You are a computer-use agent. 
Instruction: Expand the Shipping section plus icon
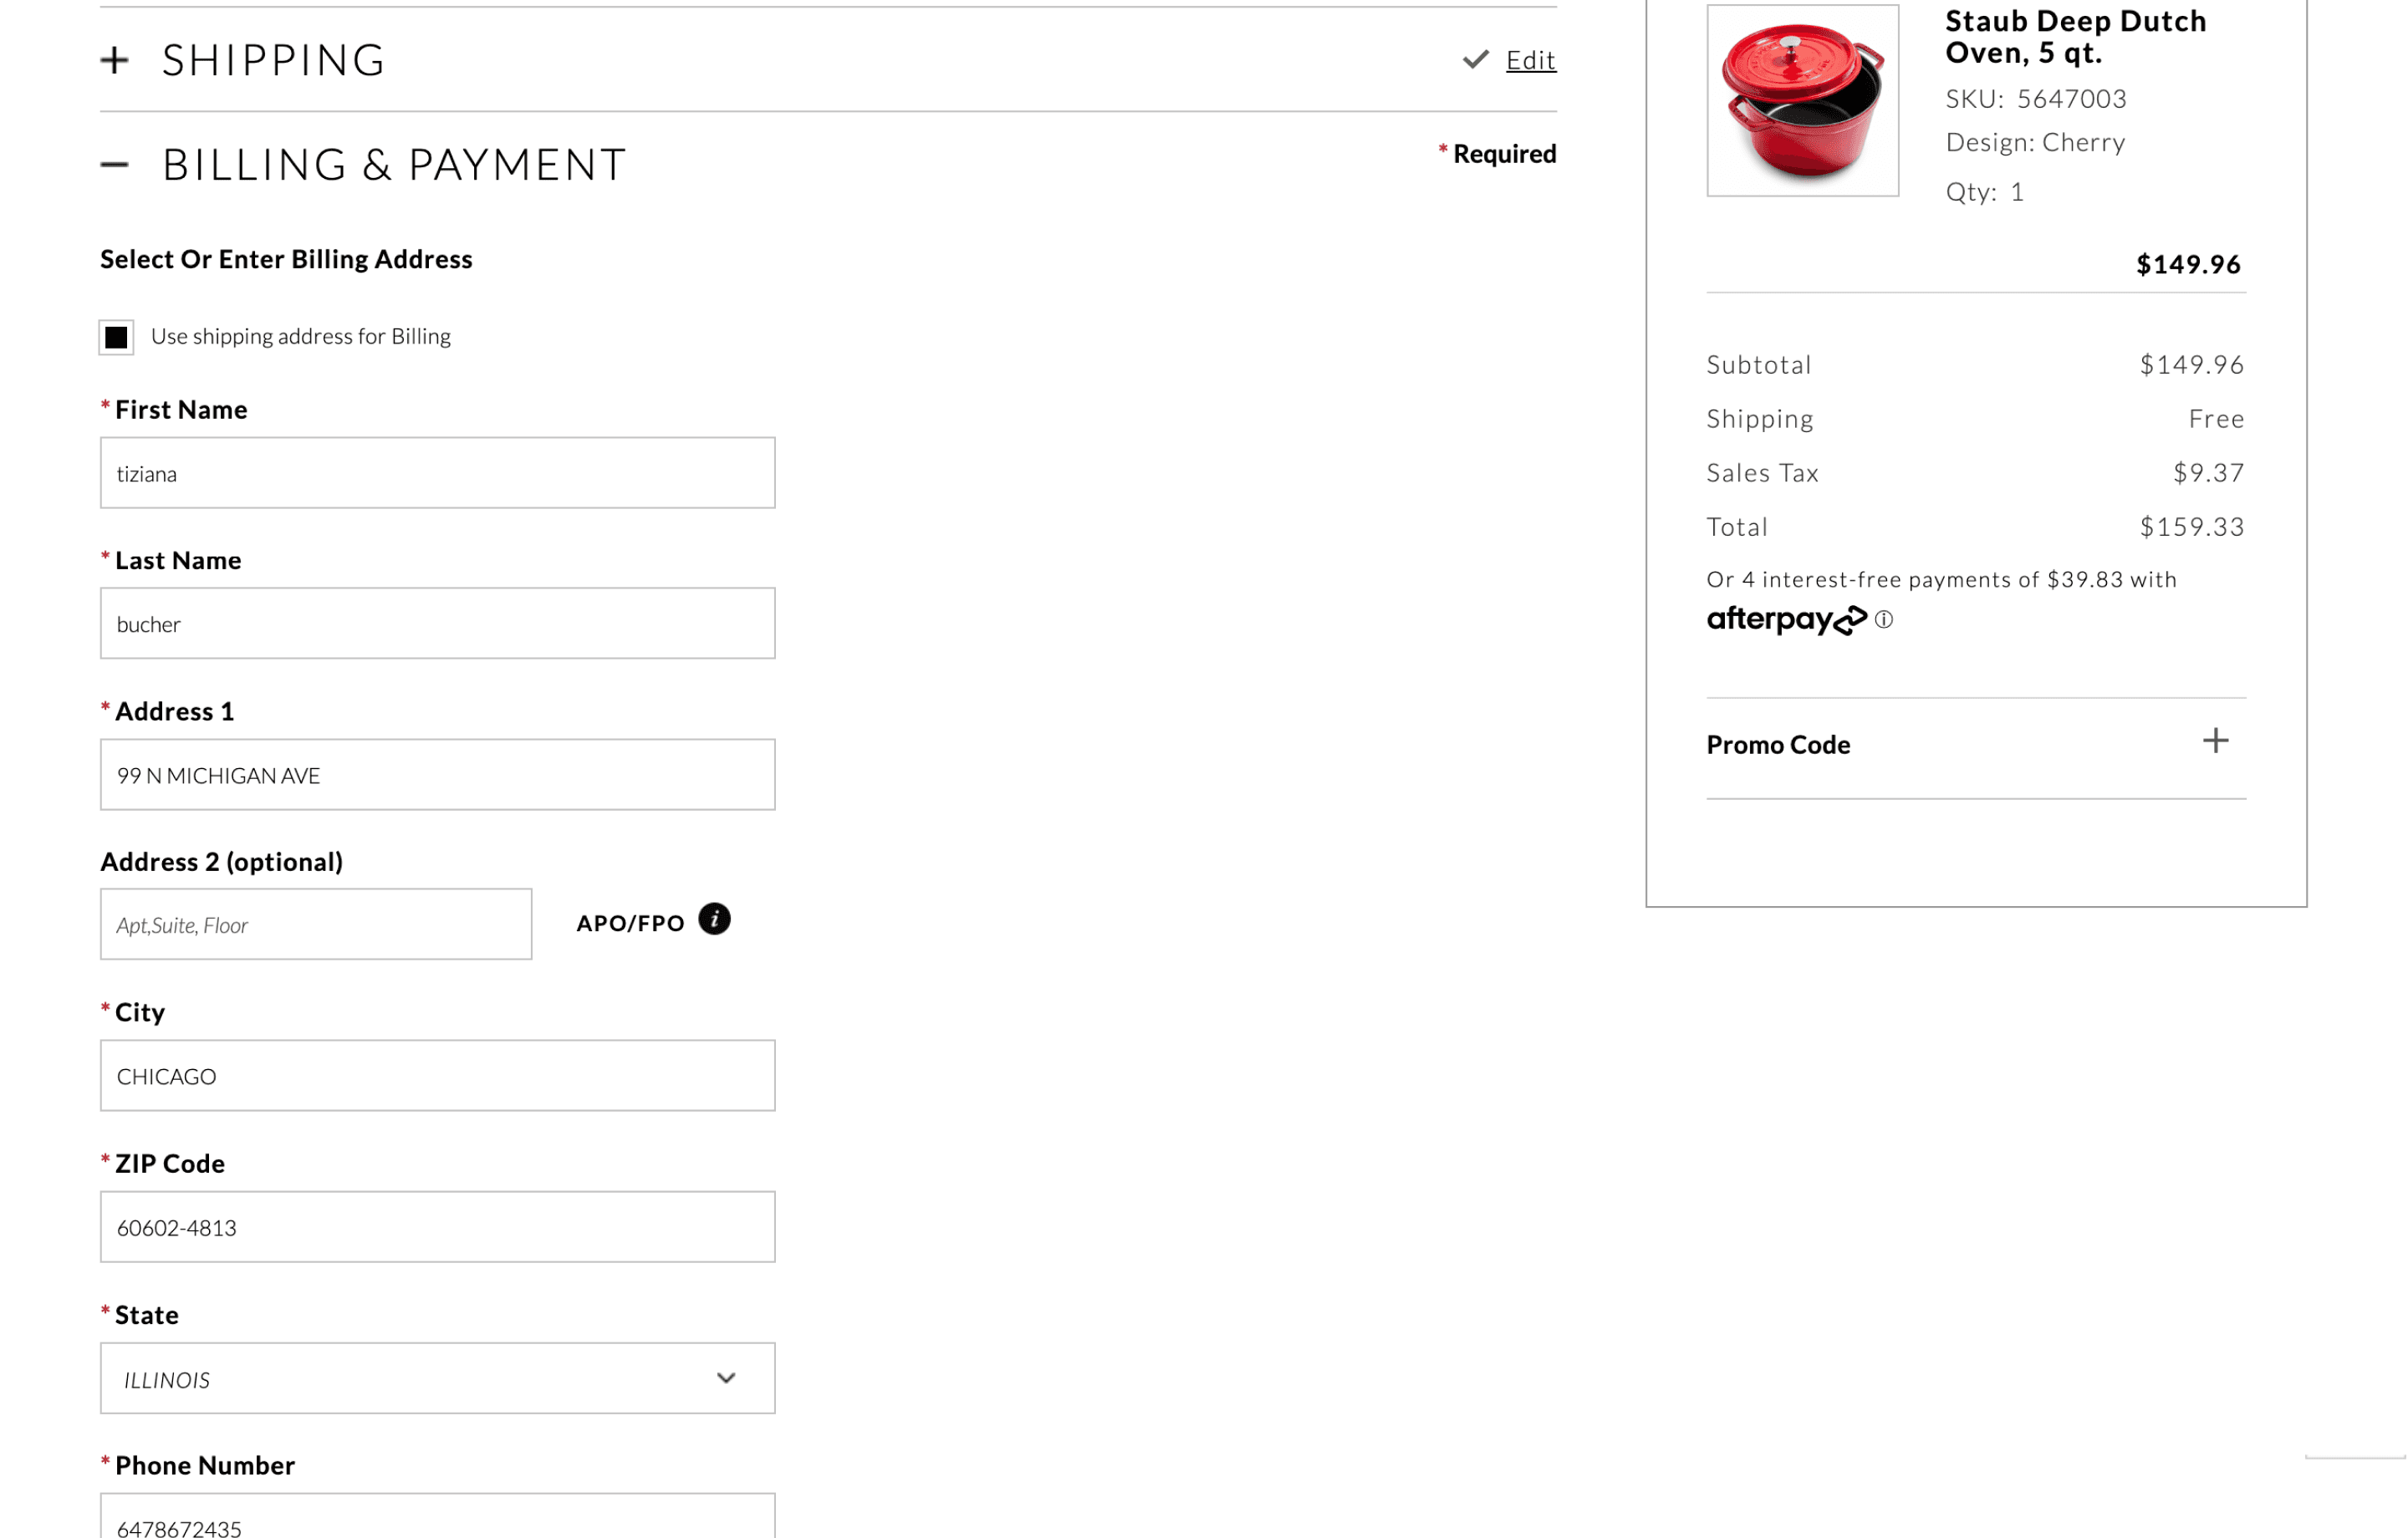pos(115,60)
